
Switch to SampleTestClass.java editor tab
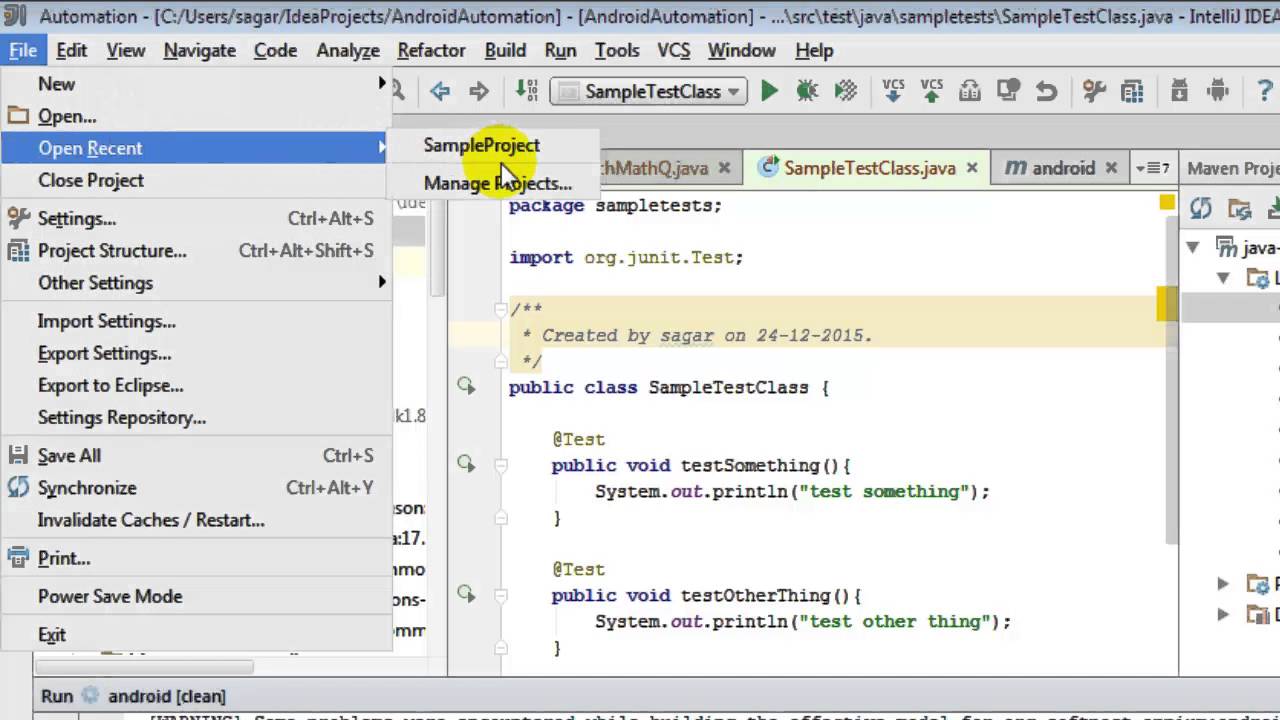pos(870,168)
